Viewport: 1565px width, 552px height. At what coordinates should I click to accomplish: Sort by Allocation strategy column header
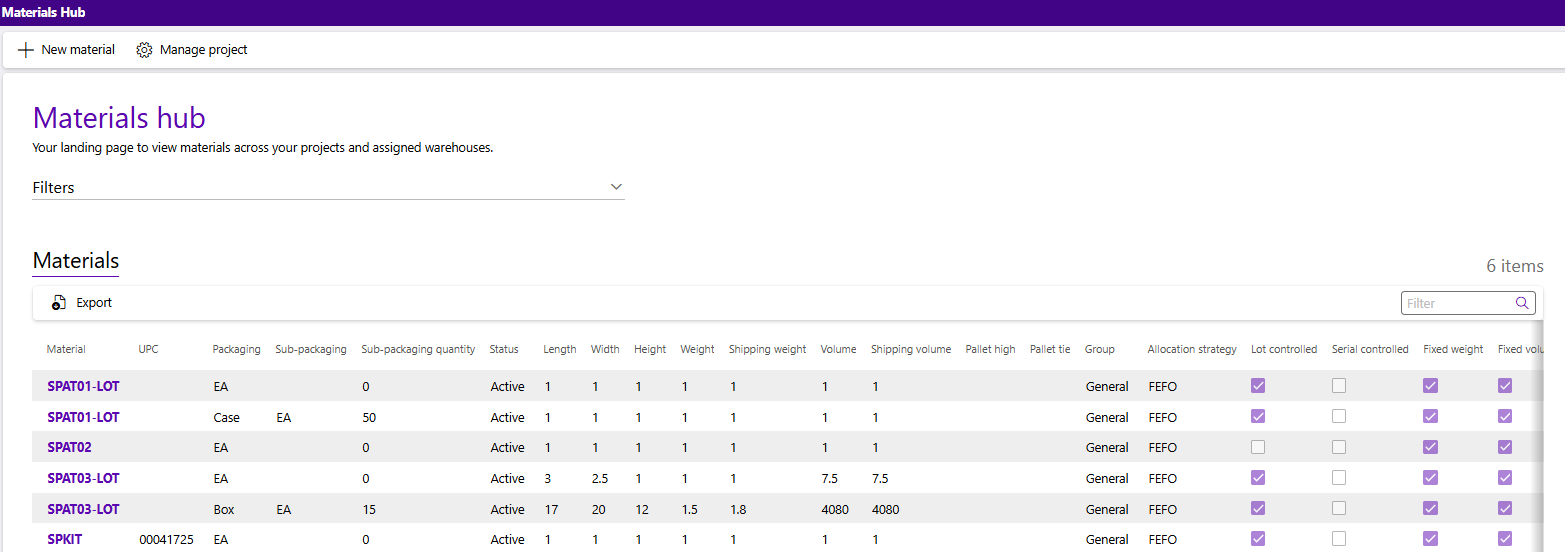1192,350
